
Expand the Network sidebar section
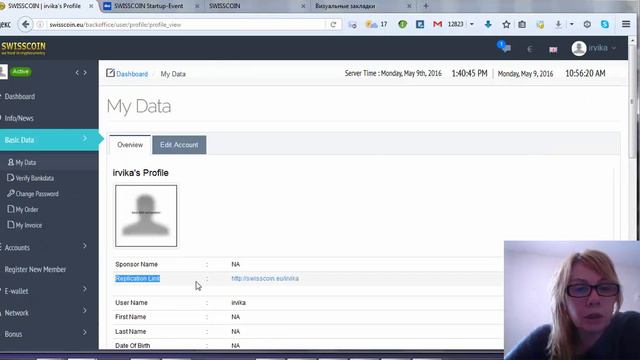tap(84, 311)
